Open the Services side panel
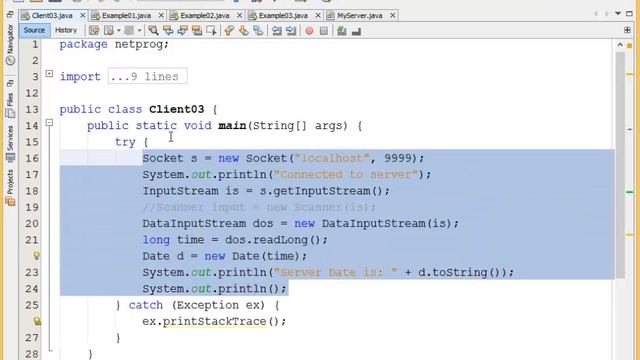This screenshot has width=640, height=360. 10,144
